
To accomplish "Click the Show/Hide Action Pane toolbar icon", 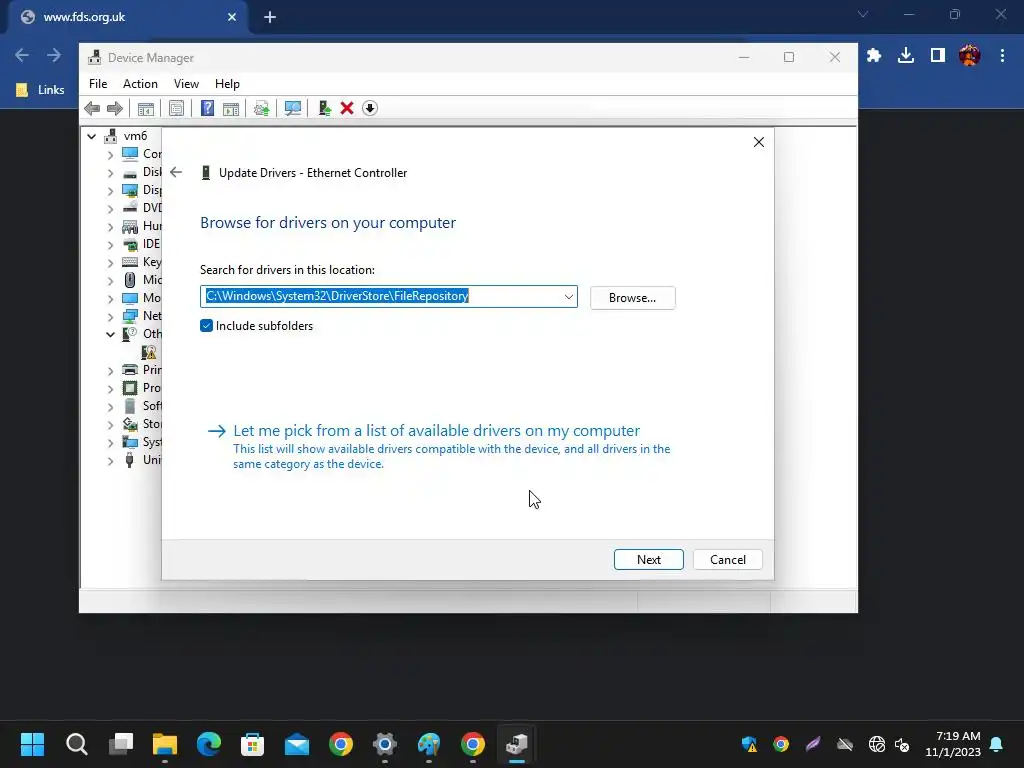I will [x=231, y=108].
